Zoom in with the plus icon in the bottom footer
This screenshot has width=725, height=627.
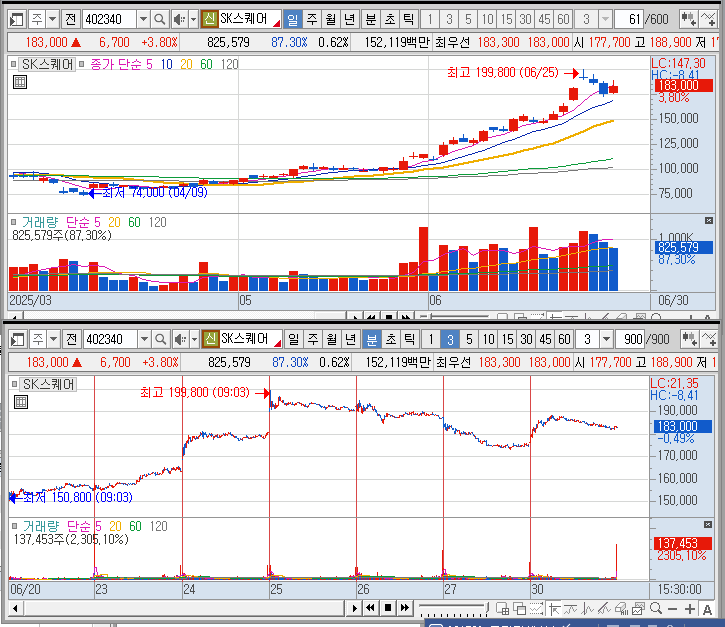[x=690, y=609]
